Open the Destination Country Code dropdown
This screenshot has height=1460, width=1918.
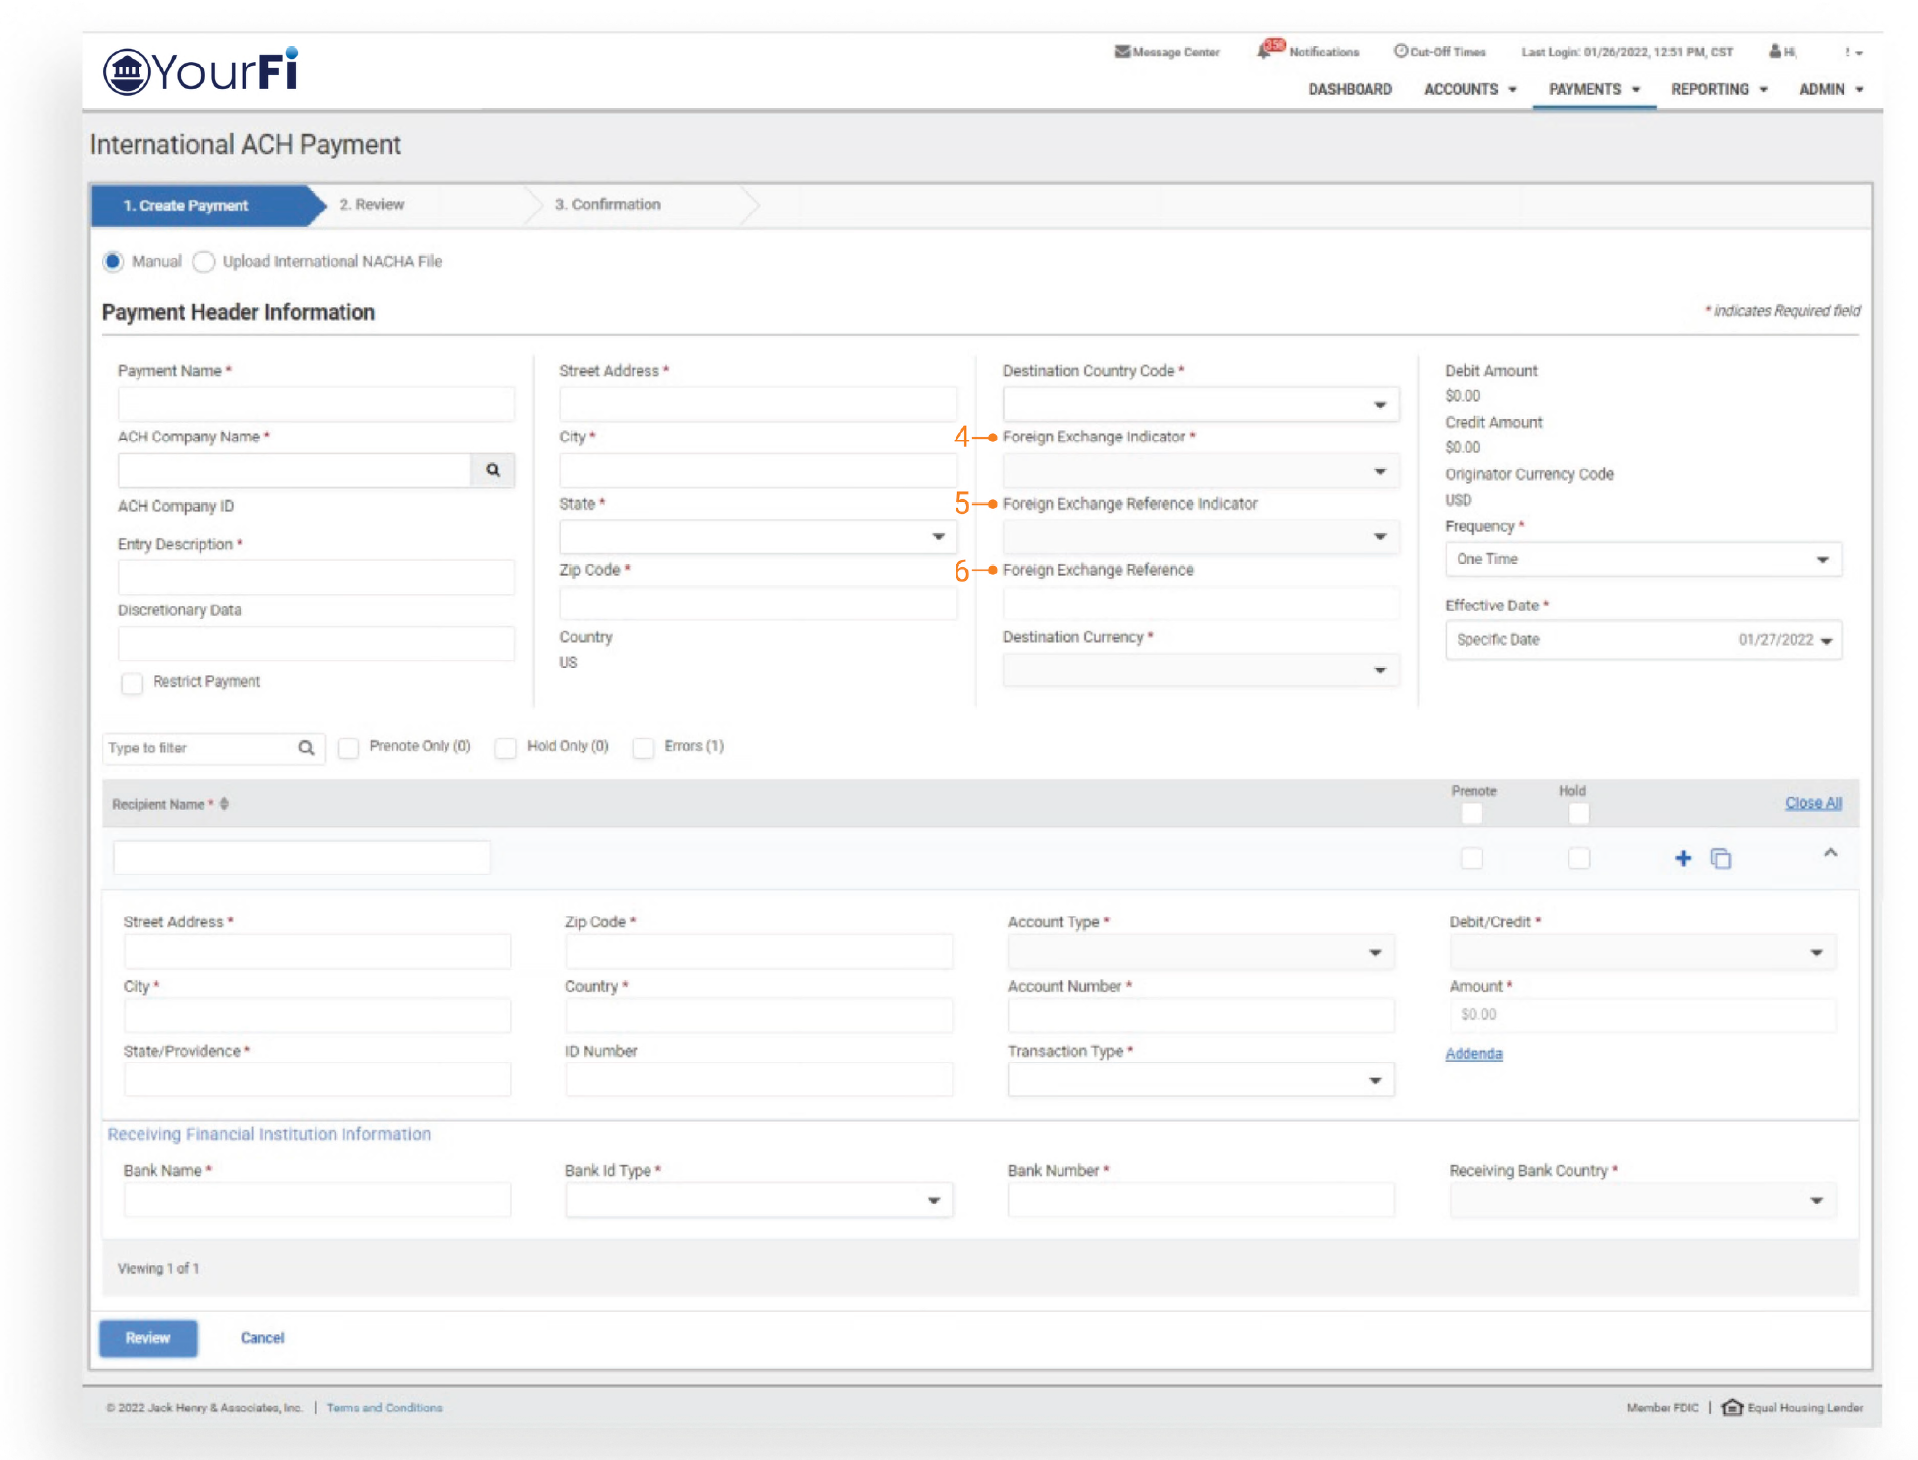point(1200,405)
